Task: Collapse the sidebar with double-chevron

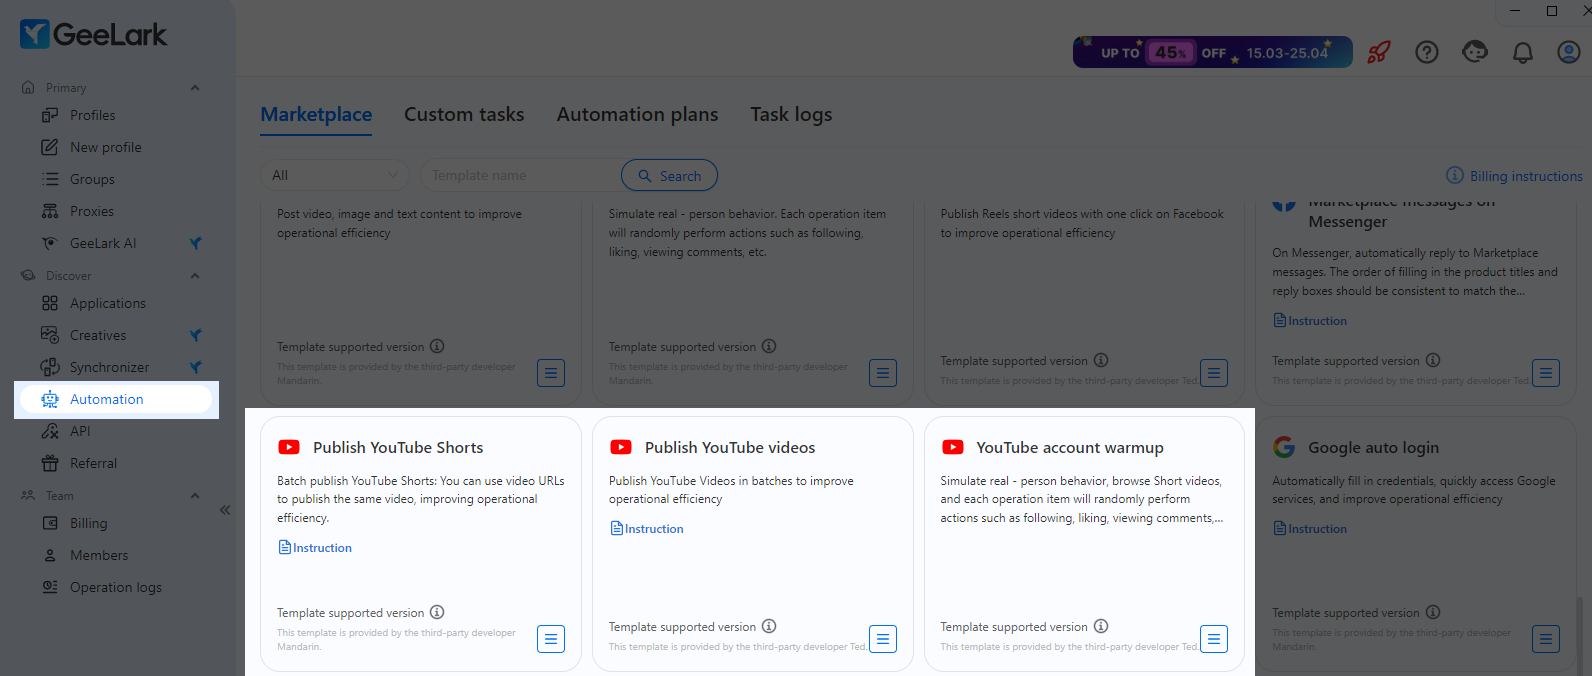Action: 225,510
